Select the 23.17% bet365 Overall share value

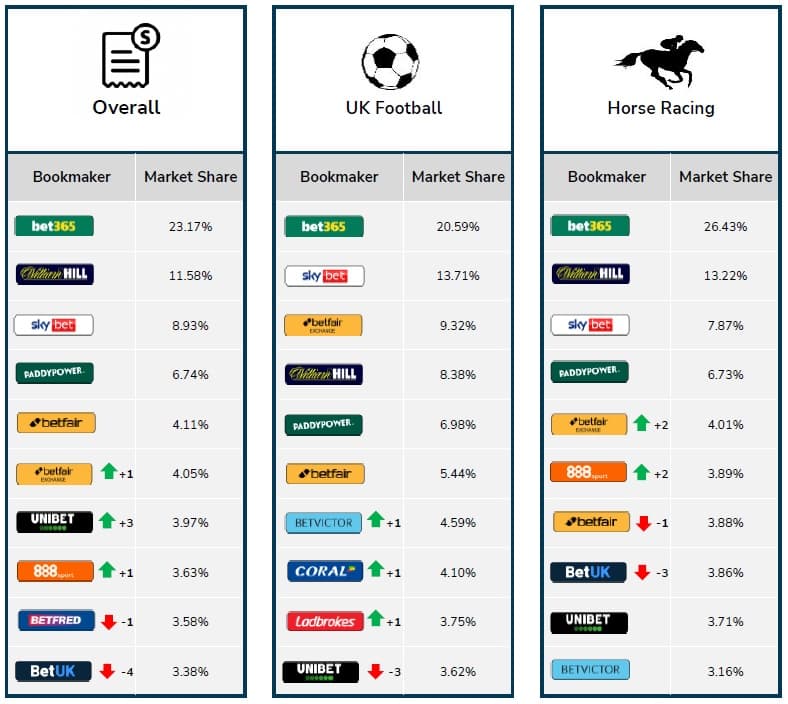(x=190, y=227)
